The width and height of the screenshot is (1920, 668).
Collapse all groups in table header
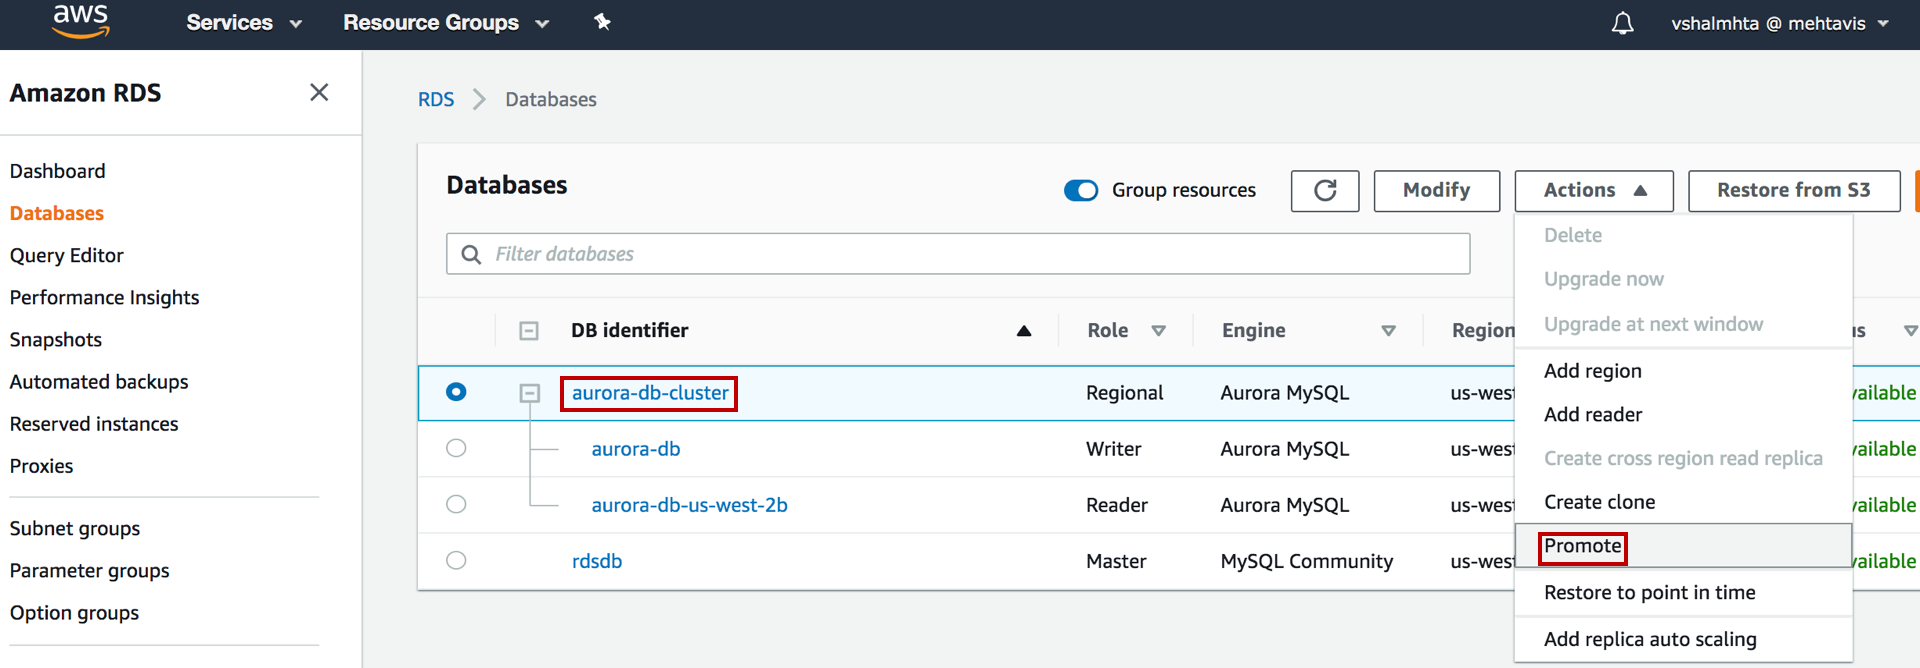[529, 330]
